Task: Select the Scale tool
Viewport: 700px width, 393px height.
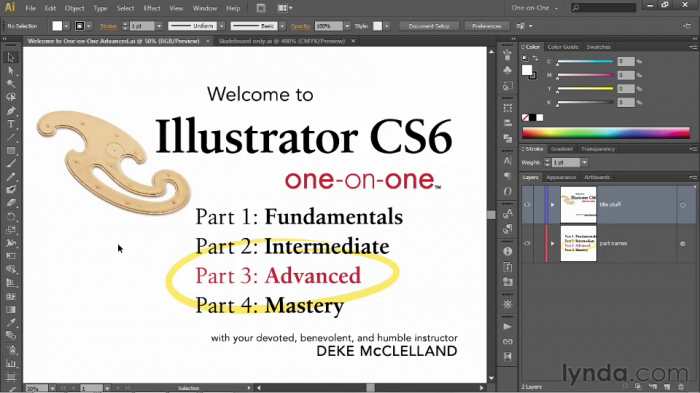Action: tap(11, 230)
